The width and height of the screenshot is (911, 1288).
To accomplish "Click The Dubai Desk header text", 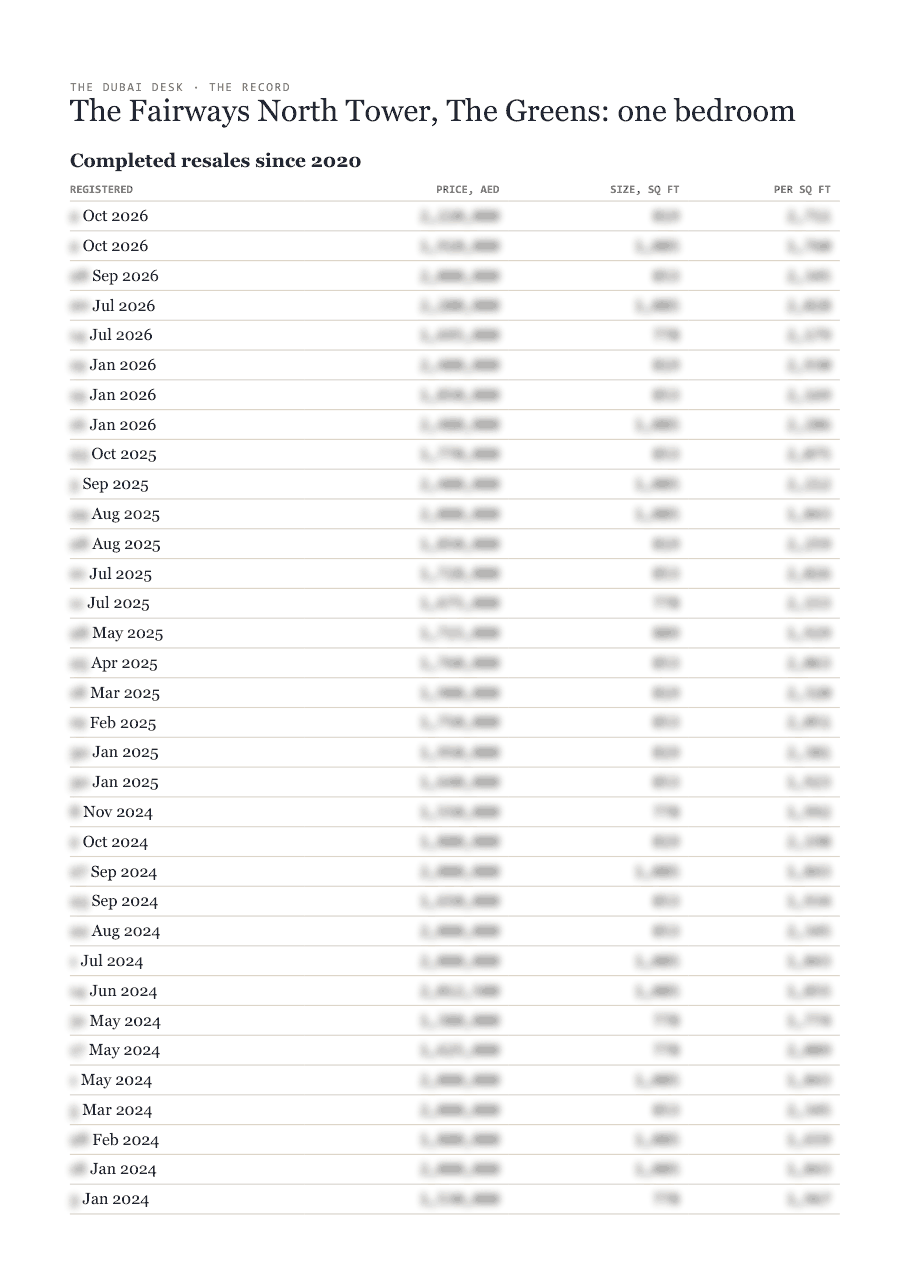I will (127, 87).
